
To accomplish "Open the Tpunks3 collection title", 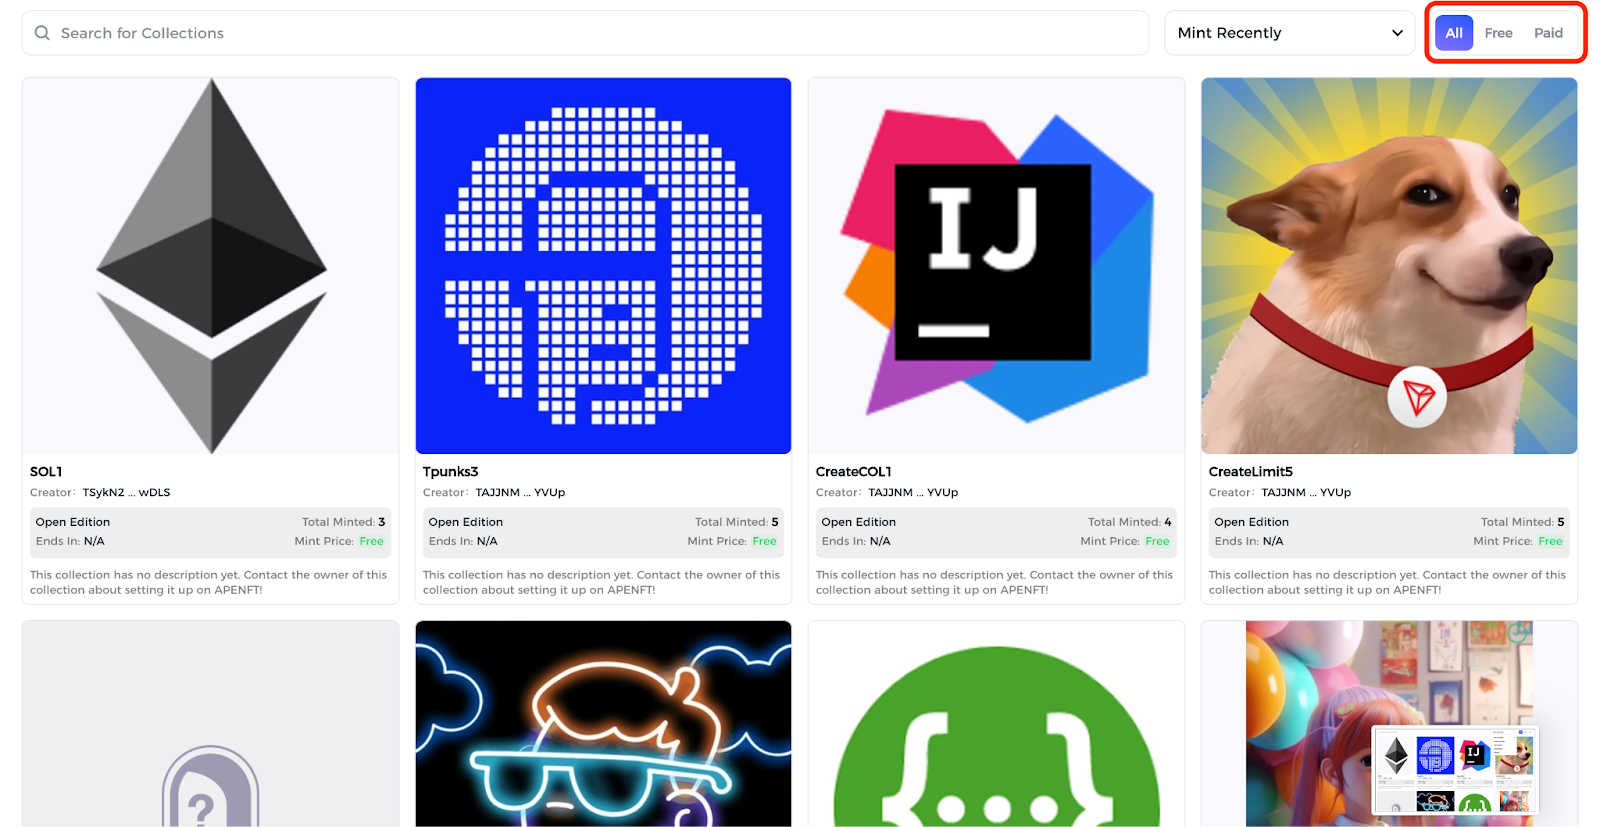I will 450,472.
